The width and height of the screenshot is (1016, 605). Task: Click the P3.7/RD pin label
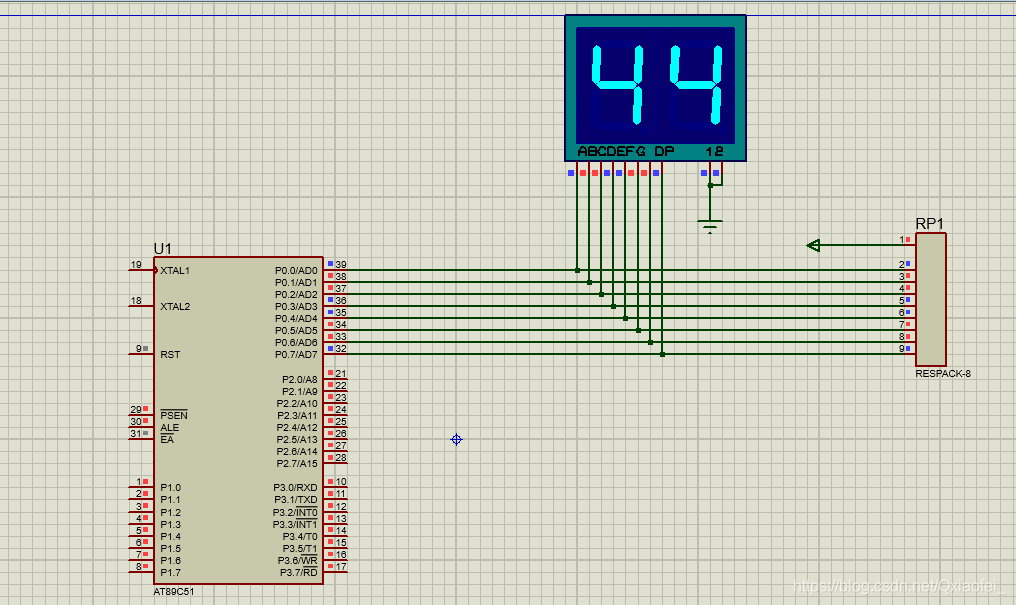coord(299,573)
